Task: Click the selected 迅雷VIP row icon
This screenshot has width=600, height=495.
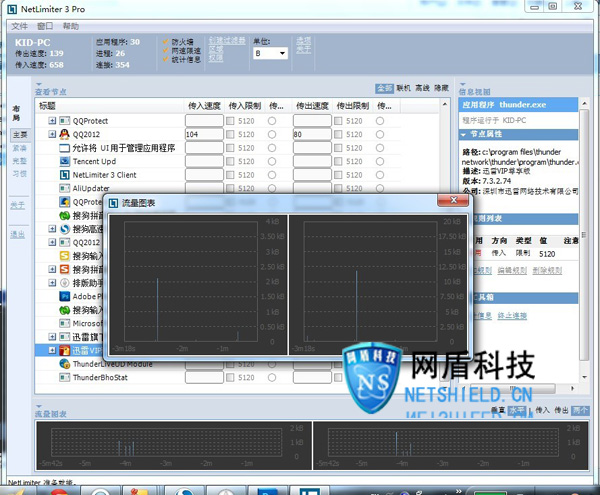Action: 64,350
